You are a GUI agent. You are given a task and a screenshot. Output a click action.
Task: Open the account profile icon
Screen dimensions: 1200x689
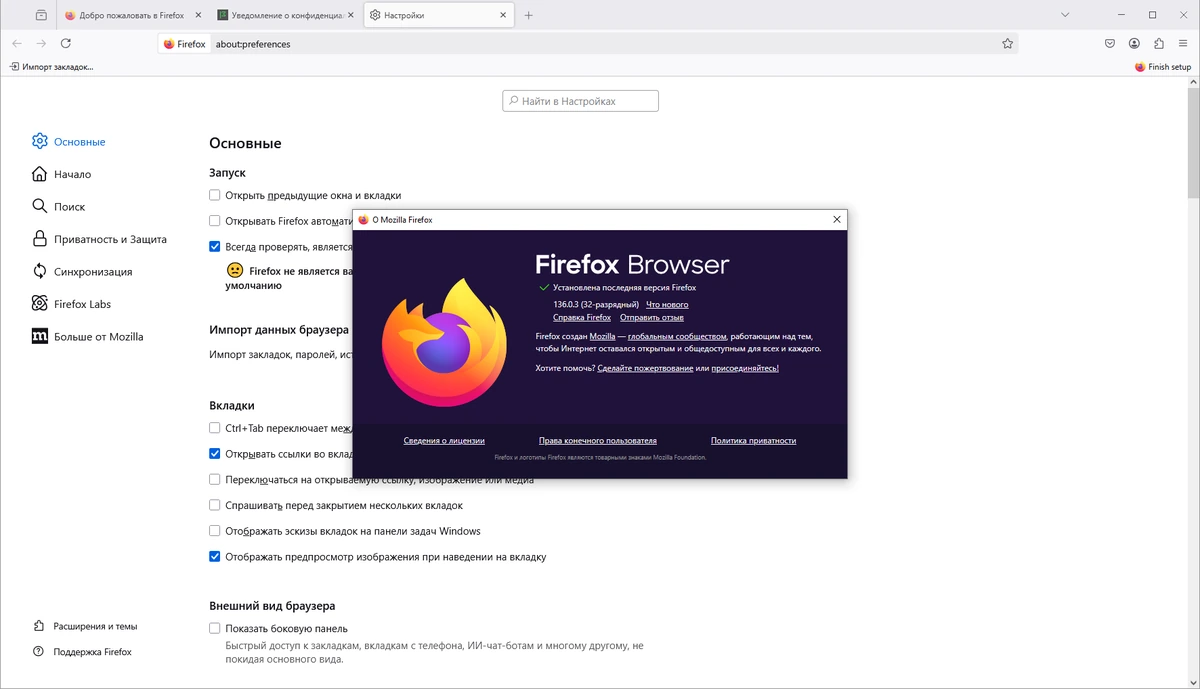(x=1135, y=44)
